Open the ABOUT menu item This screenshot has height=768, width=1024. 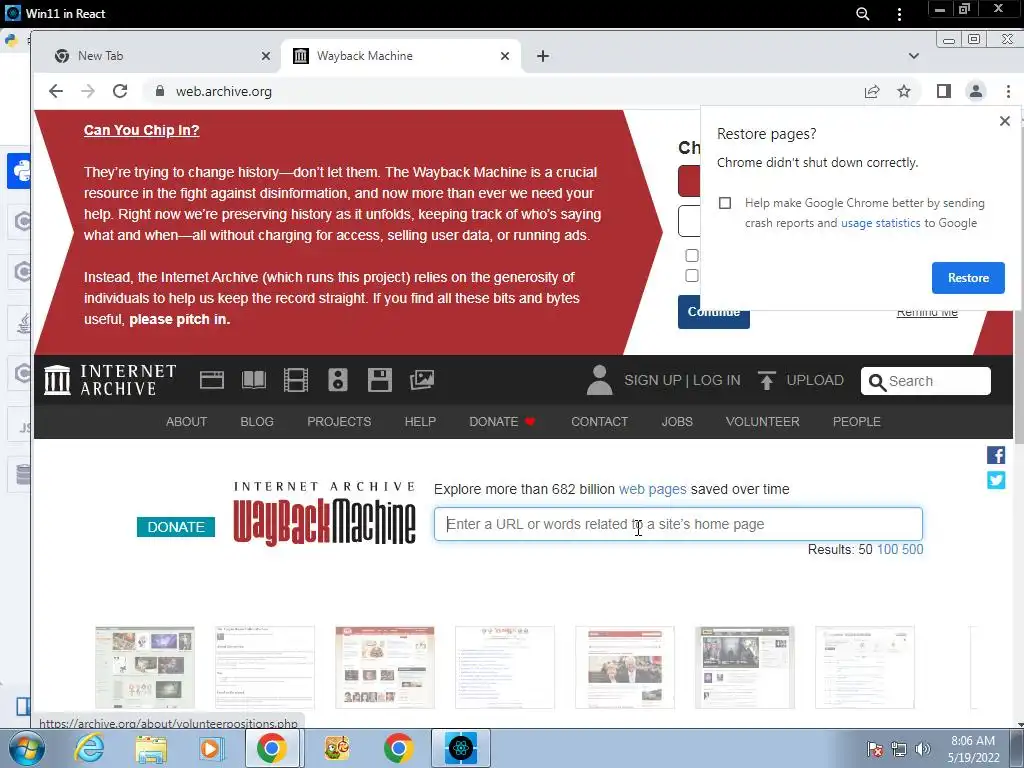point(186,422)
